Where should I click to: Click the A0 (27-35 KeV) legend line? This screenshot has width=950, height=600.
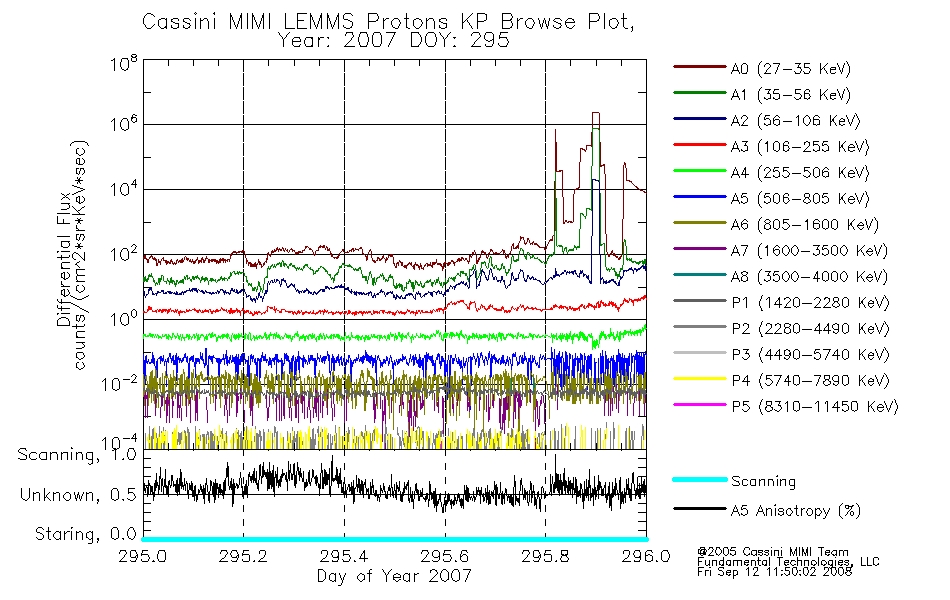click(x=699, y=67)
